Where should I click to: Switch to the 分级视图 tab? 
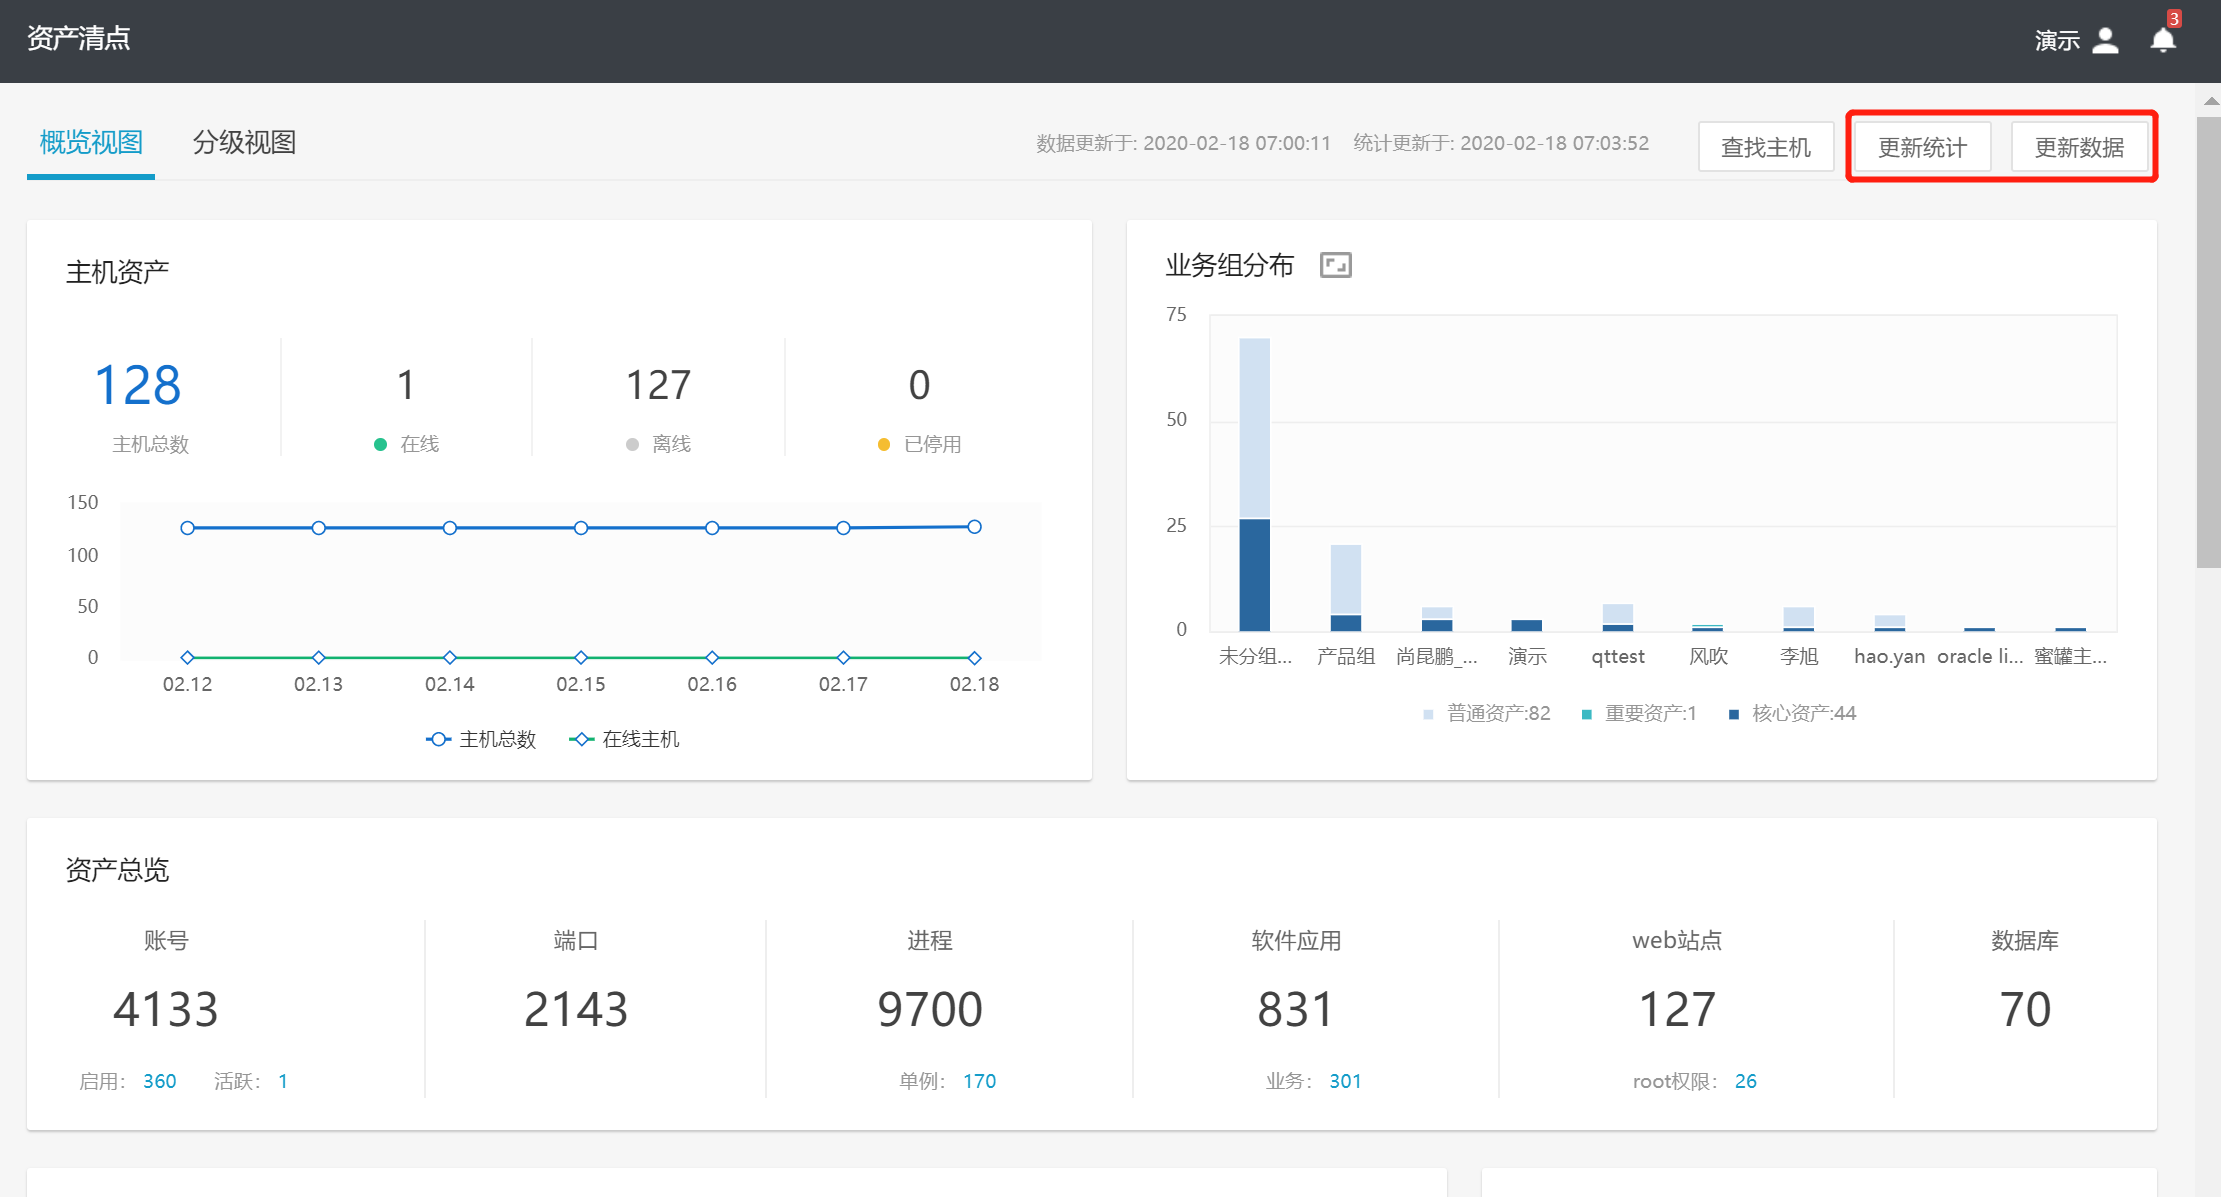coord(244,143)
